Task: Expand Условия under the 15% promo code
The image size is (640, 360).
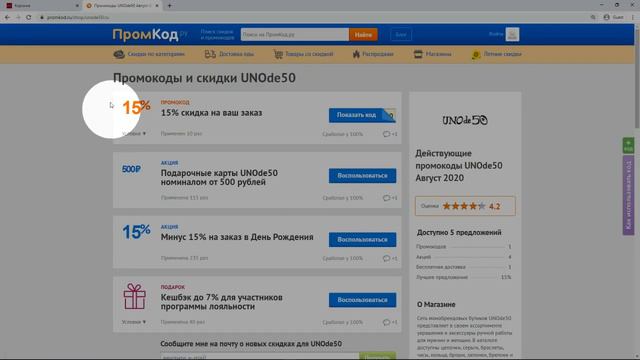Action: [133, 133]
